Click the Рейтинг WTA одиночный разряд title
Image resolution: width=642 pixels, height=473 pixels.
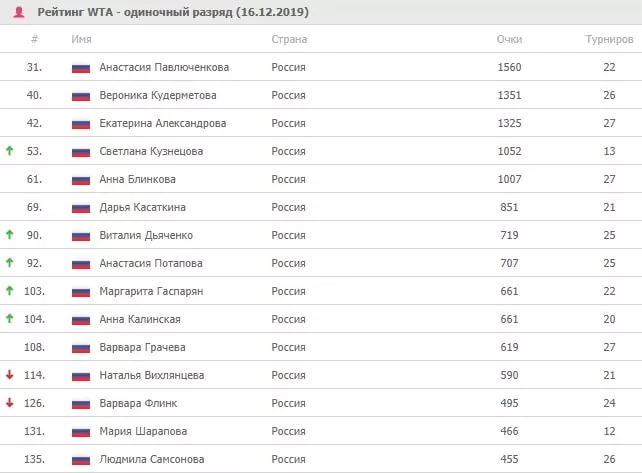(x=173, y=12)
